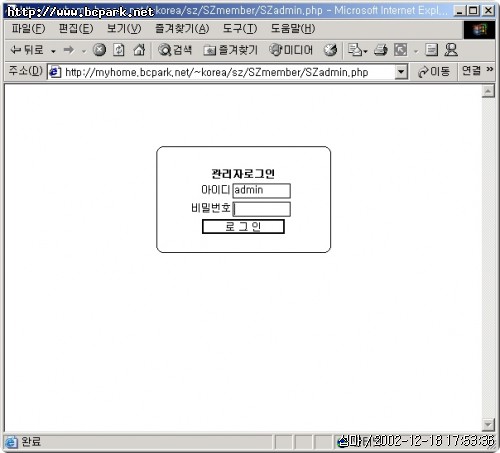Go back with the 뒤로 button
This screenshot has width=500, height=453.
tap(27, 50)
